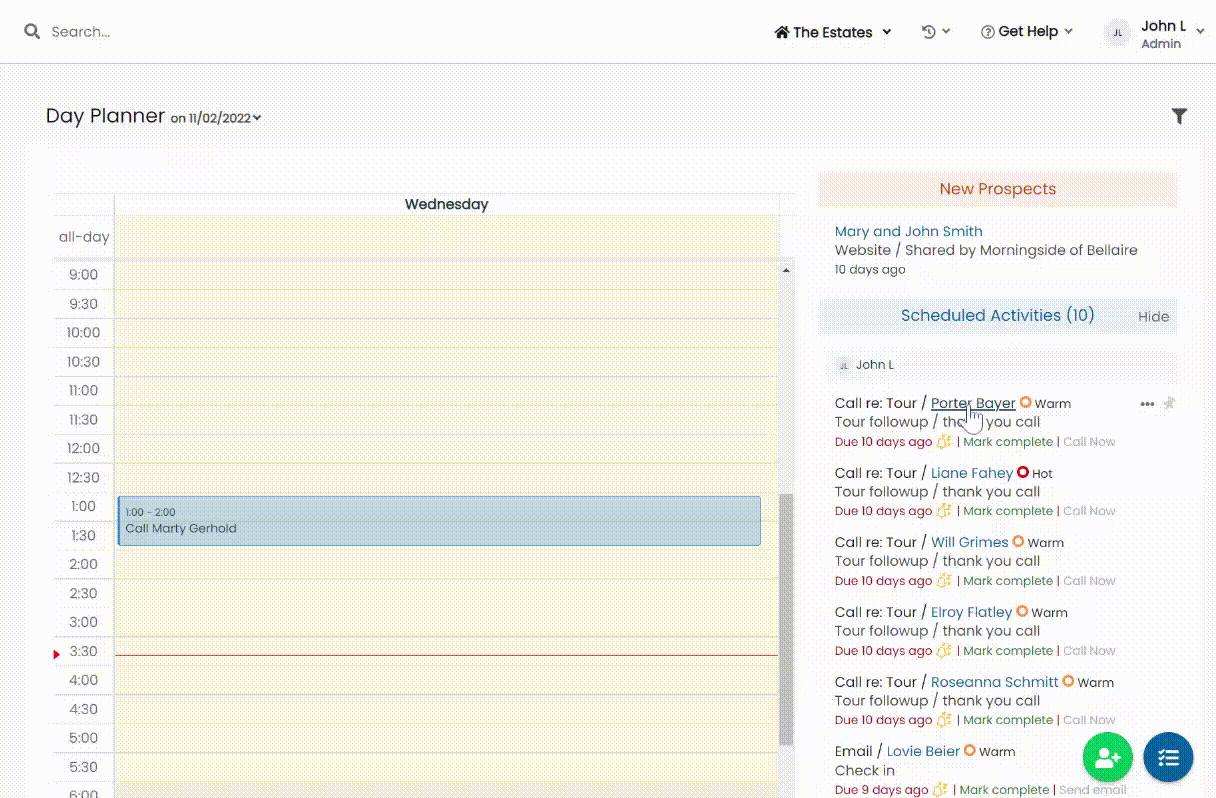The height and width of the screenshot is (798, 1216).
Task: Click the home icon beside The Estates
Action: tap(782, 32)
